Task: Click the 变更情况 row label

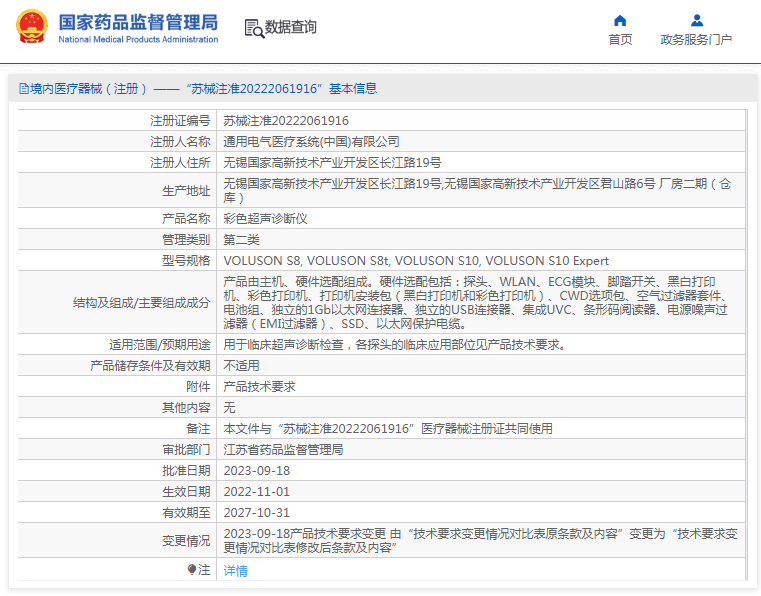Action: tap(186, 540)
